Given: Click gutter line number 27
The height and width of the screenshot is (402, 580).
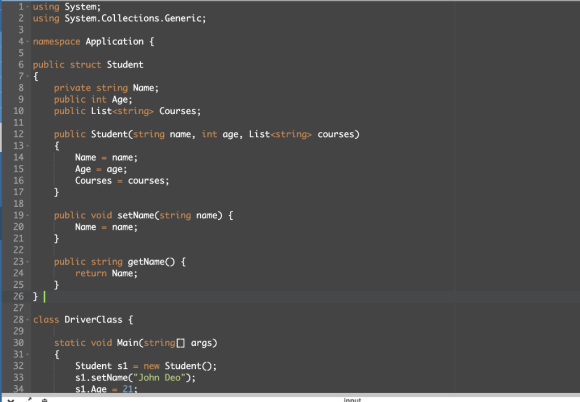Looking at the screenshot, I should pyautogui.click(x=18, y=308).
